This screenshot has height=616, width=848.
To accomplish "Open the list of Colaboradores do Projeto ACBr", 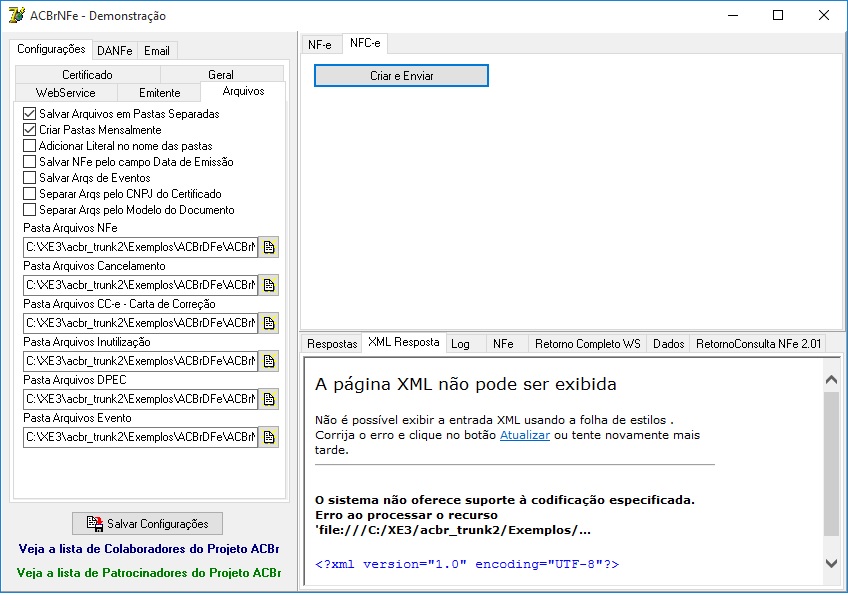I will point(149,549).
